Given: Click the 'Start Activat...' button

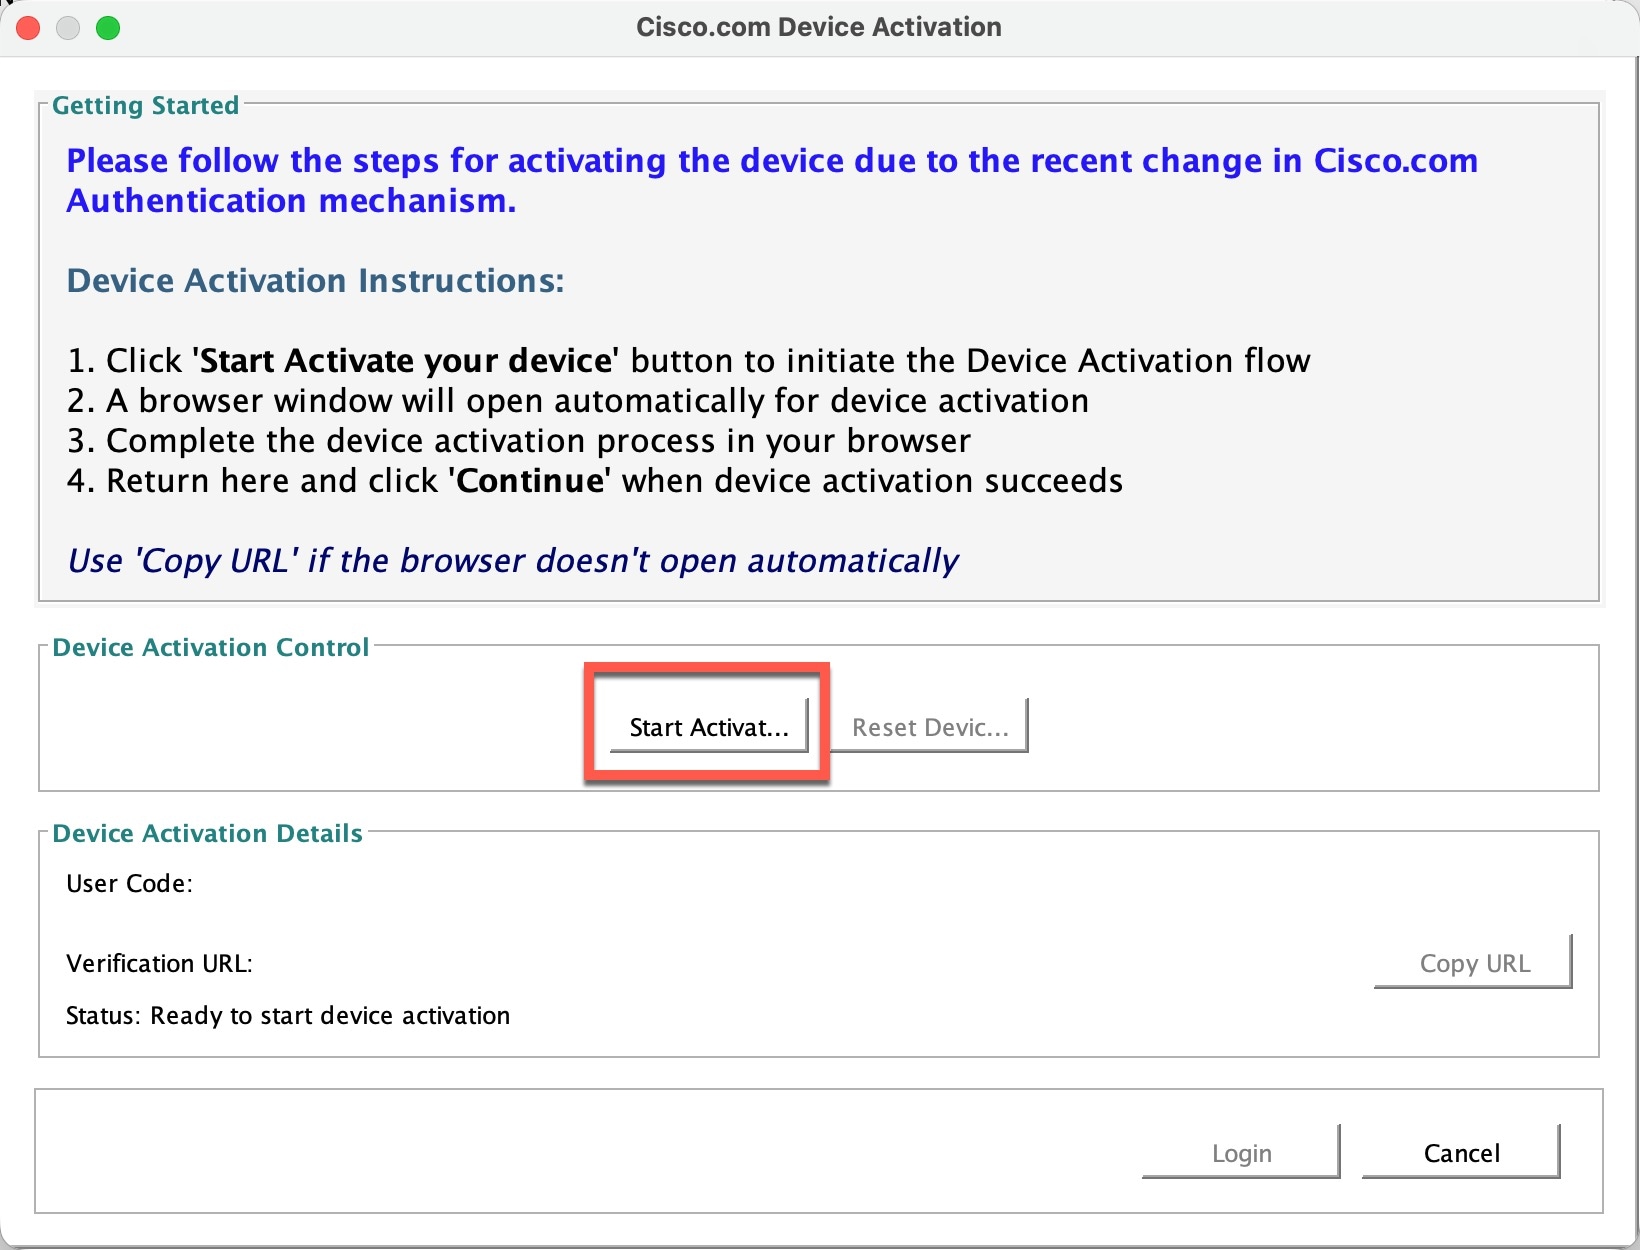Looking at the screenshot, I should (707, 727).
